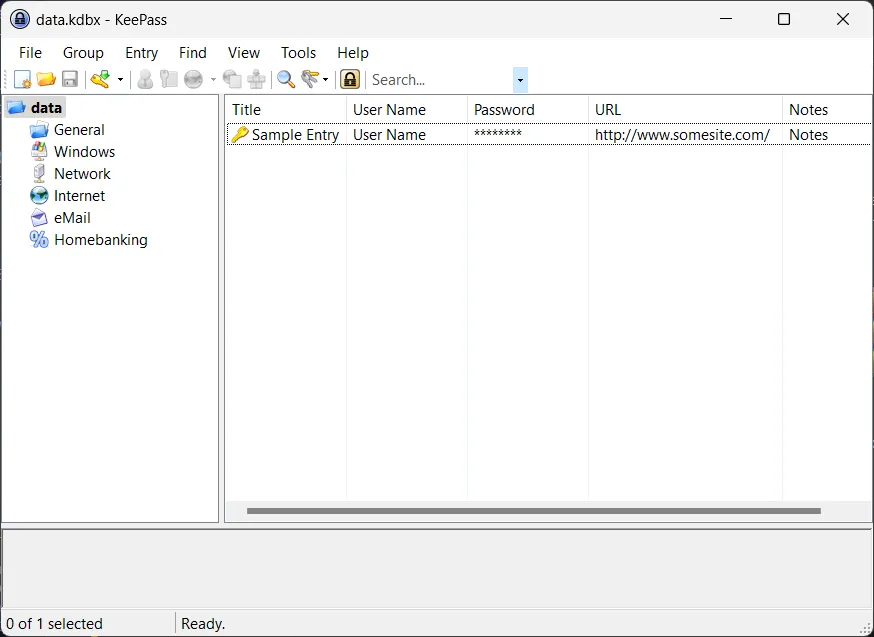Open the Add Entry dropdown arrow

(120, 80)
